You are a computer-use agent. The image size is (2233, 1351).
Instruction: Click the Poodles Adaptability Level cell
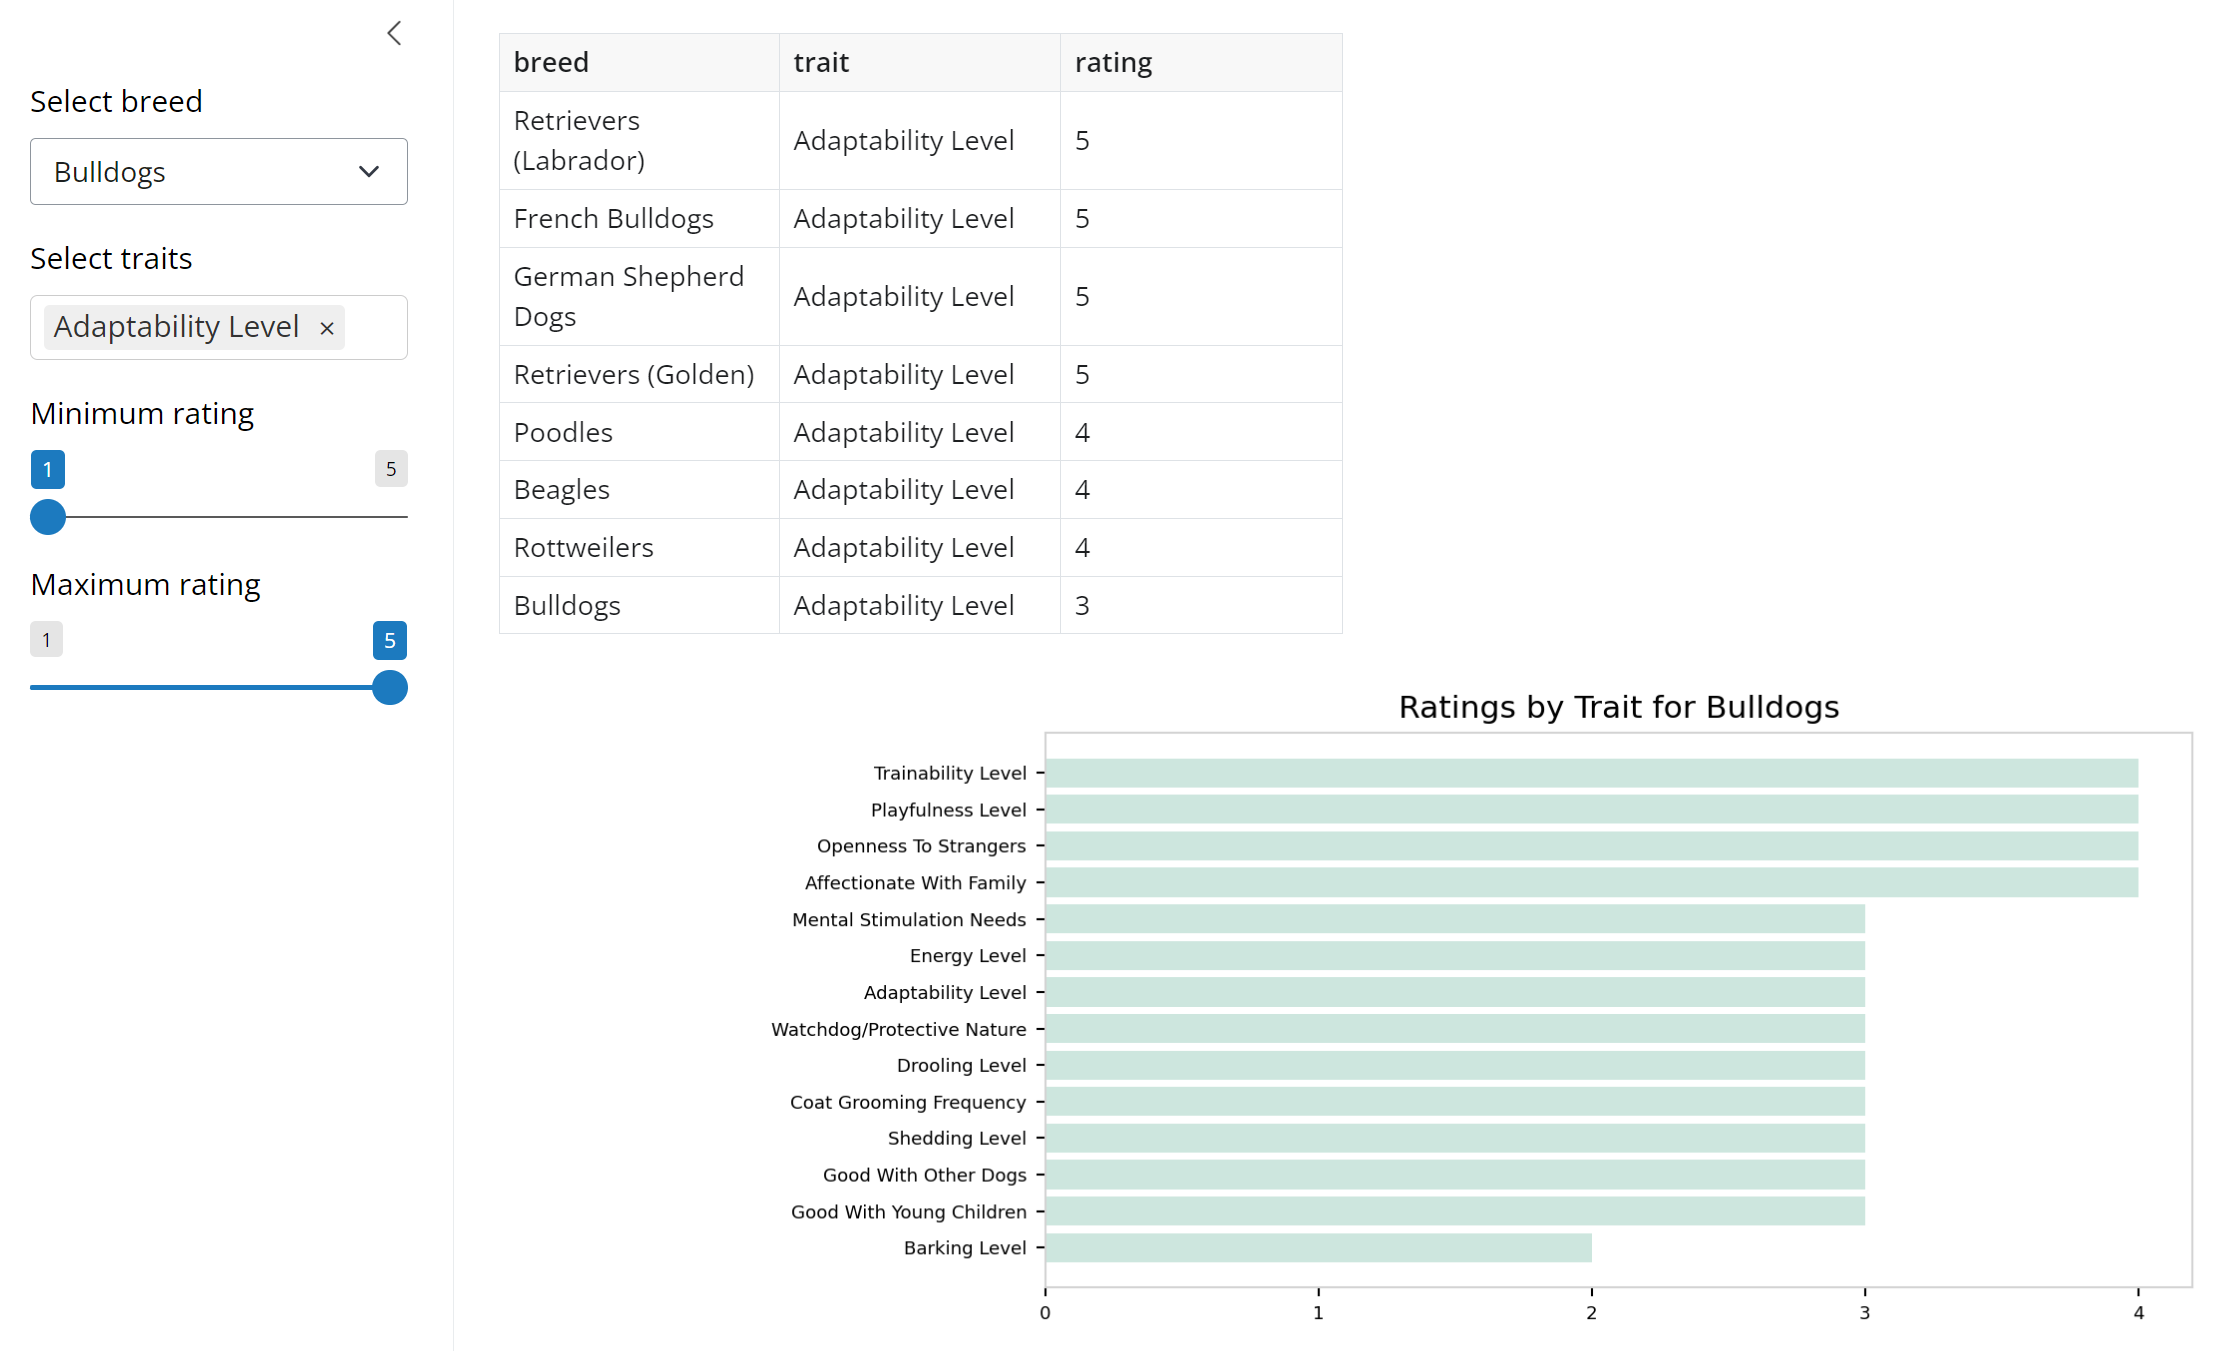click(x=903, y=432)
